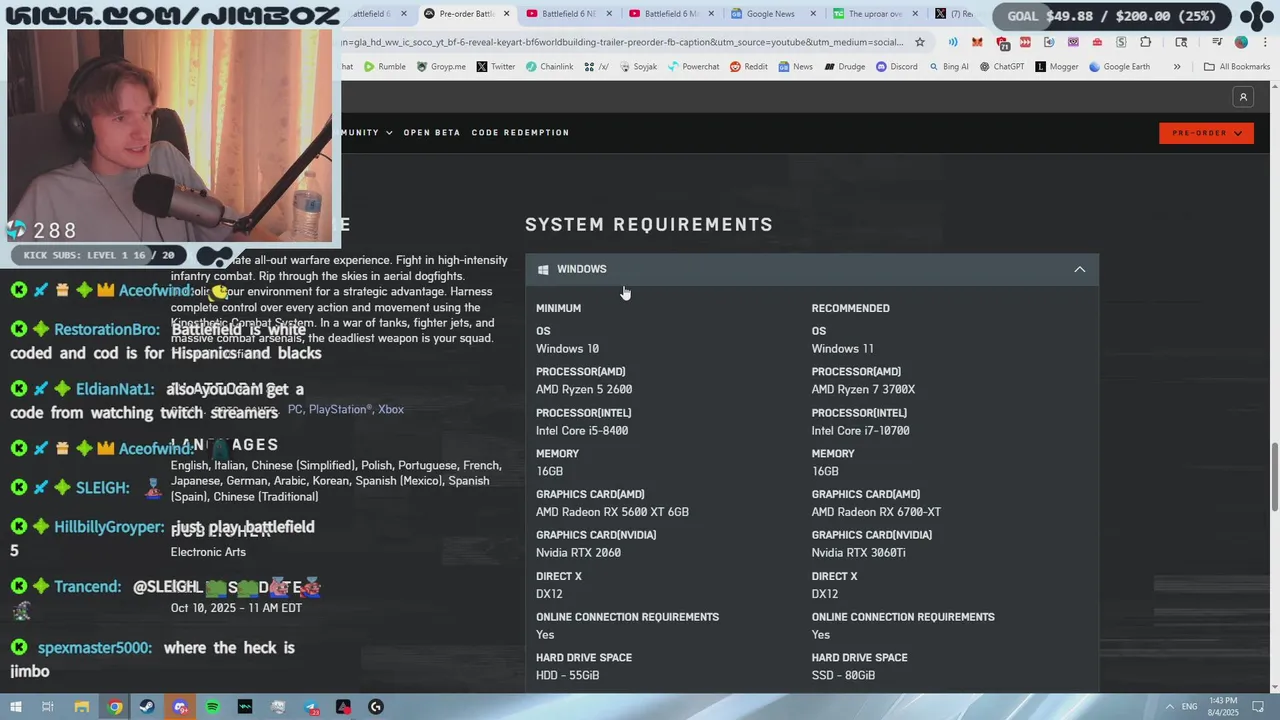Expand the Pre-Order dropdown button
1280x720 pixels.
pyautogui.click(x=1206, y=133)
